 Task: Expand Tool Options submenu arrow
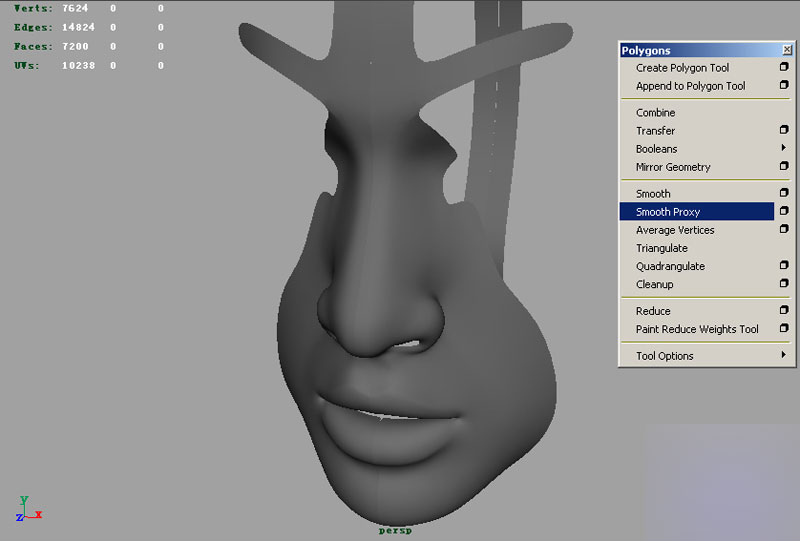[x=784, y=354]
